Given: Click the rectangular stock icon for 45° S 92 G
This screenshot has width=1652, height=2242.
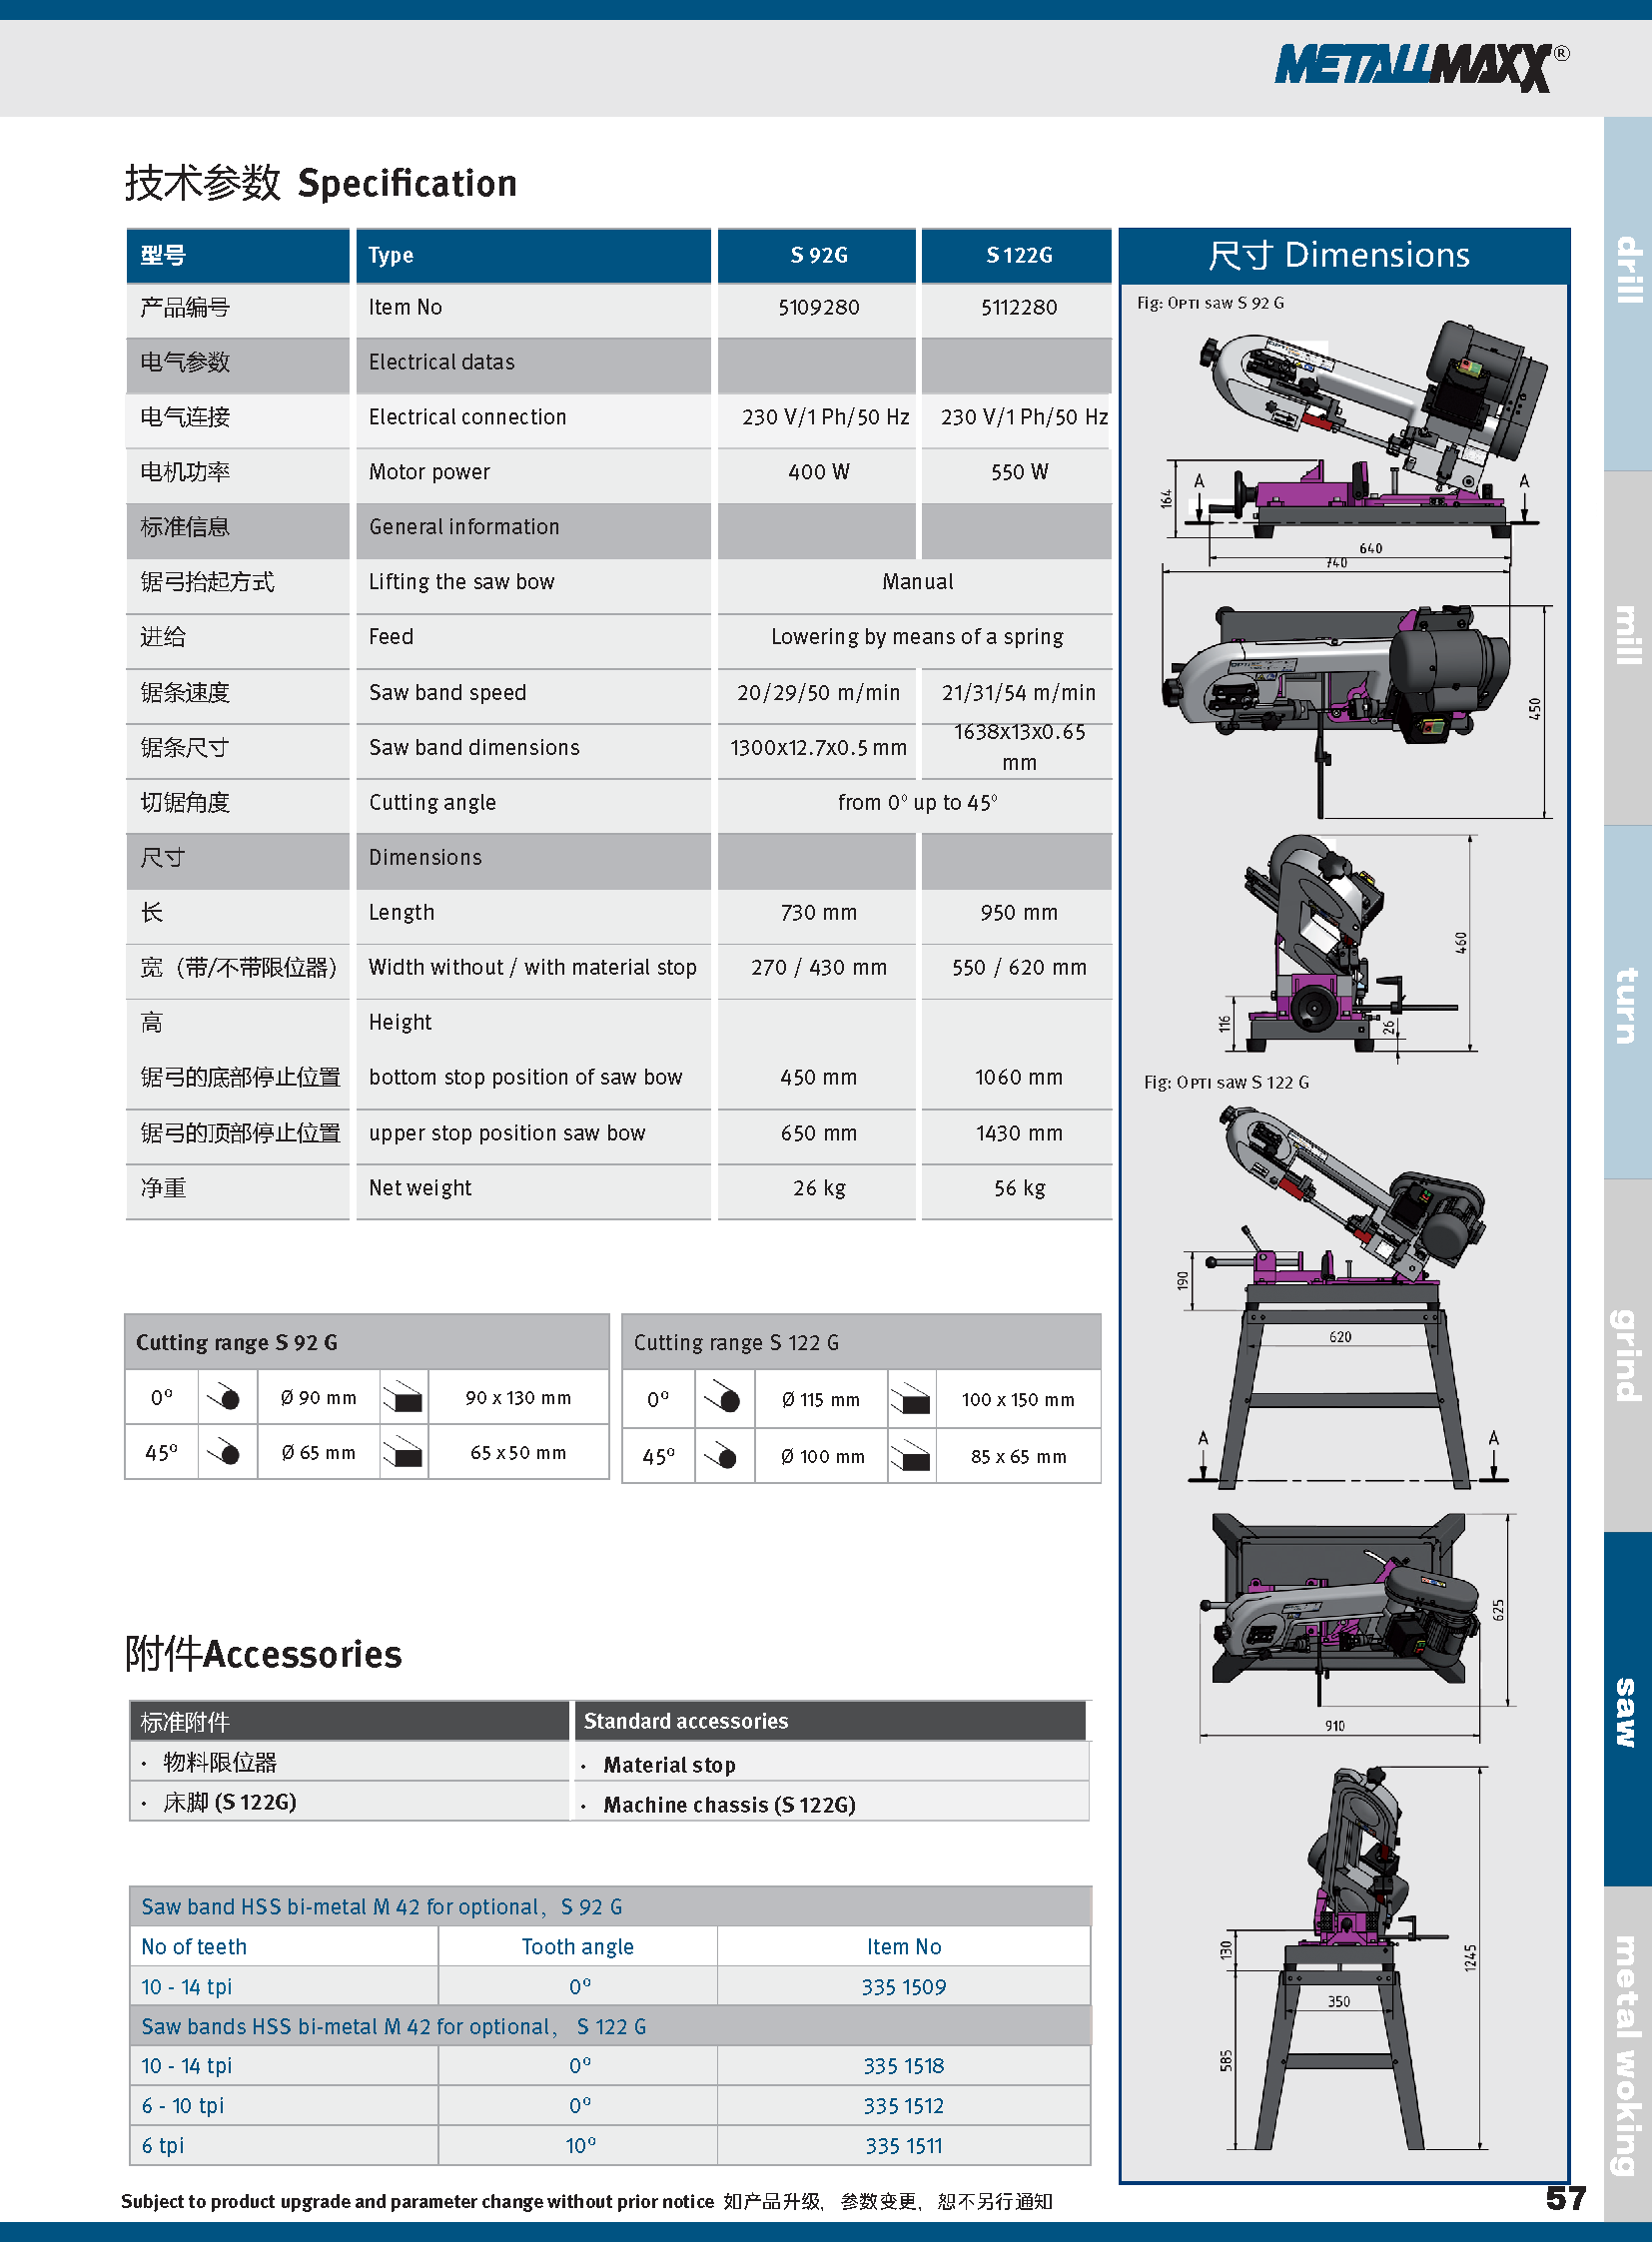Looking at the screenshot, I should tap(404, 1453).
